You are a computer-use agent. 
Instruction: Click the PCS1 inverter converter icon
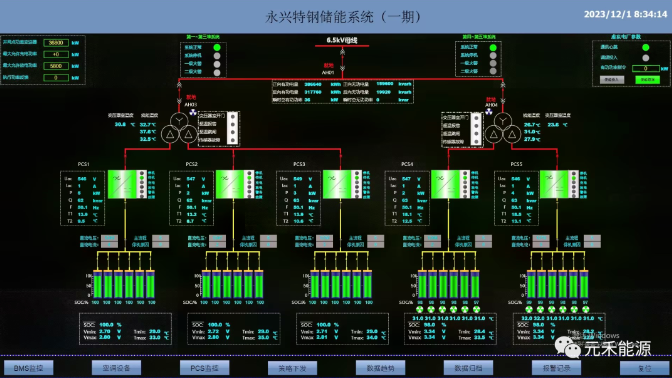point(122,184)
